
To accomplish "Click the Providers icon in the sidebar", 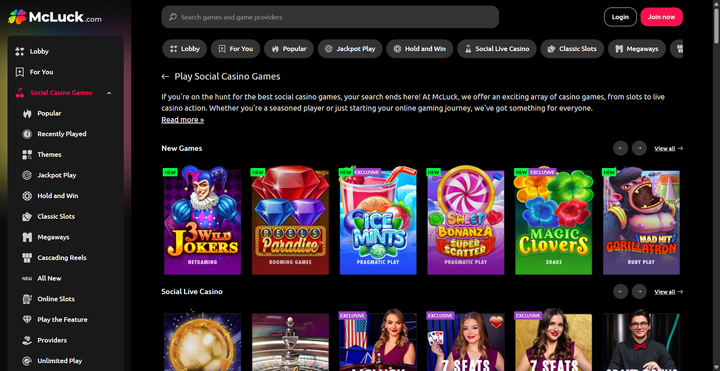I will (x=27, y=340).
